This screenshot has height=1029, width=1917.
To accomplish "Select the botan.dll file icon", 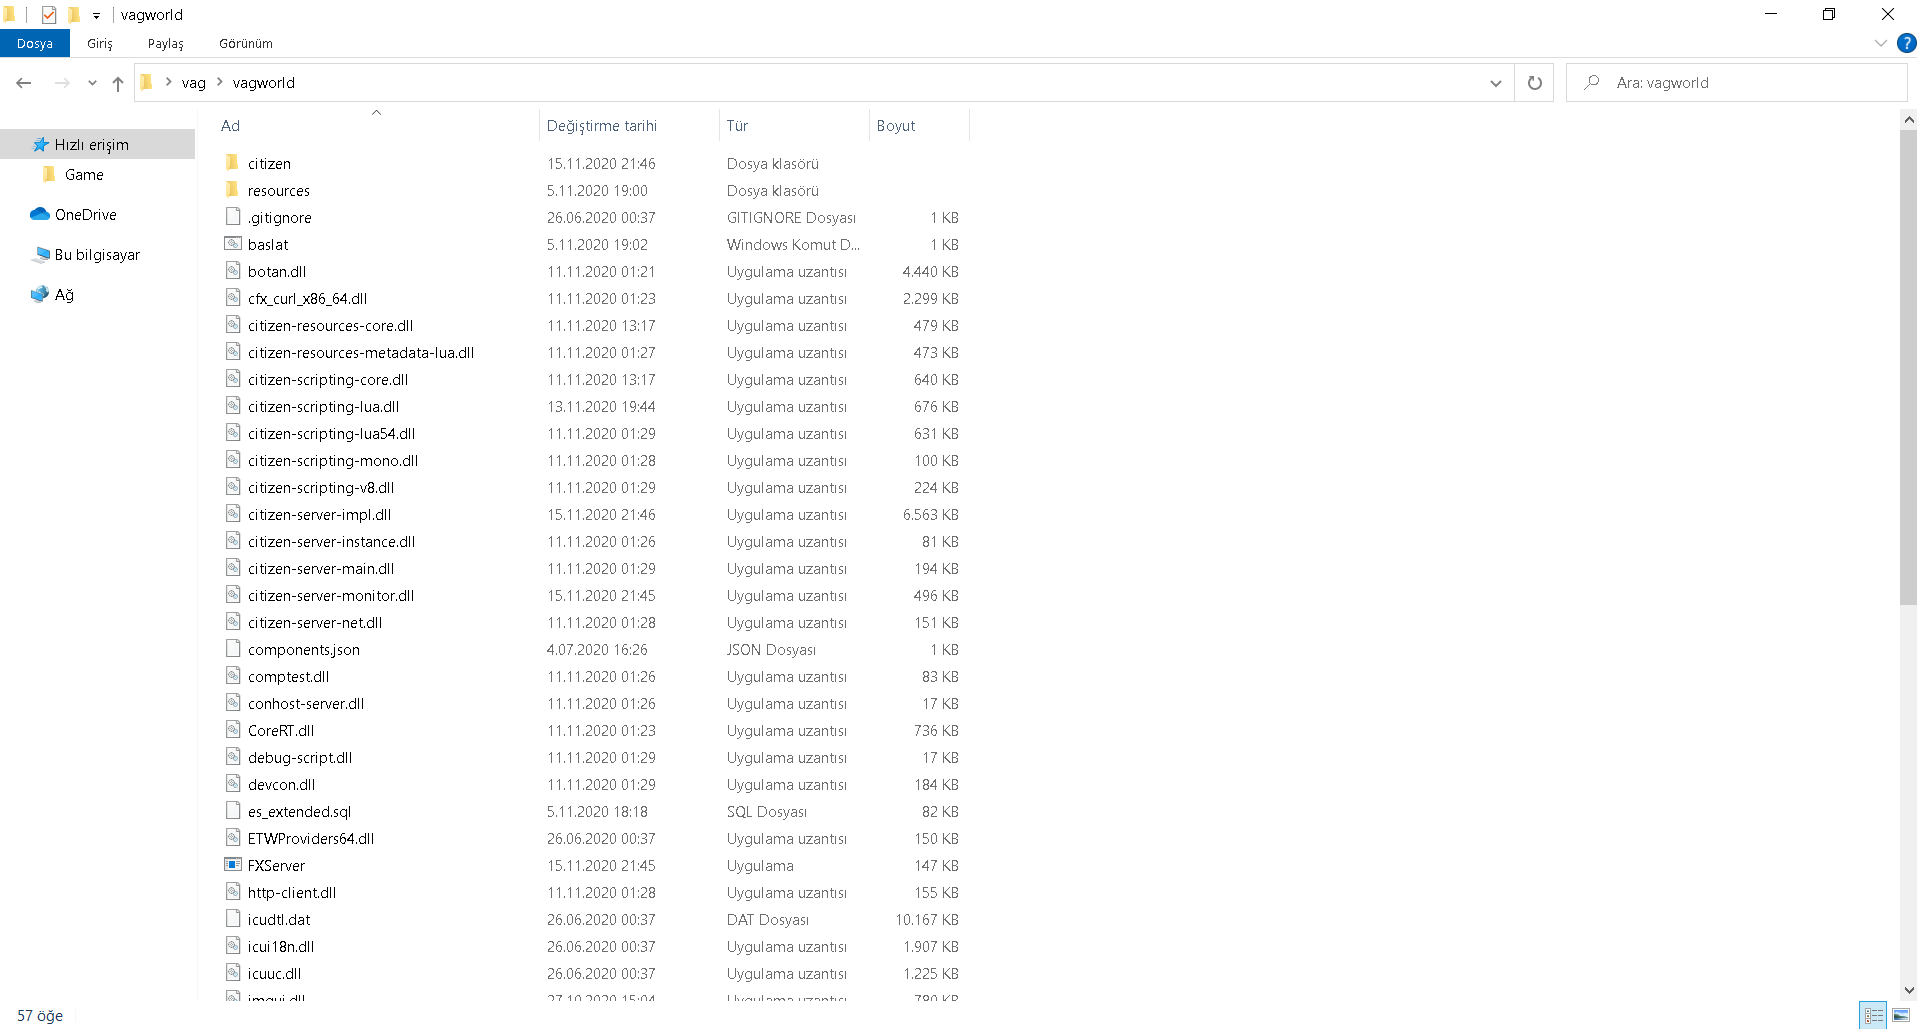I will 232,271.
